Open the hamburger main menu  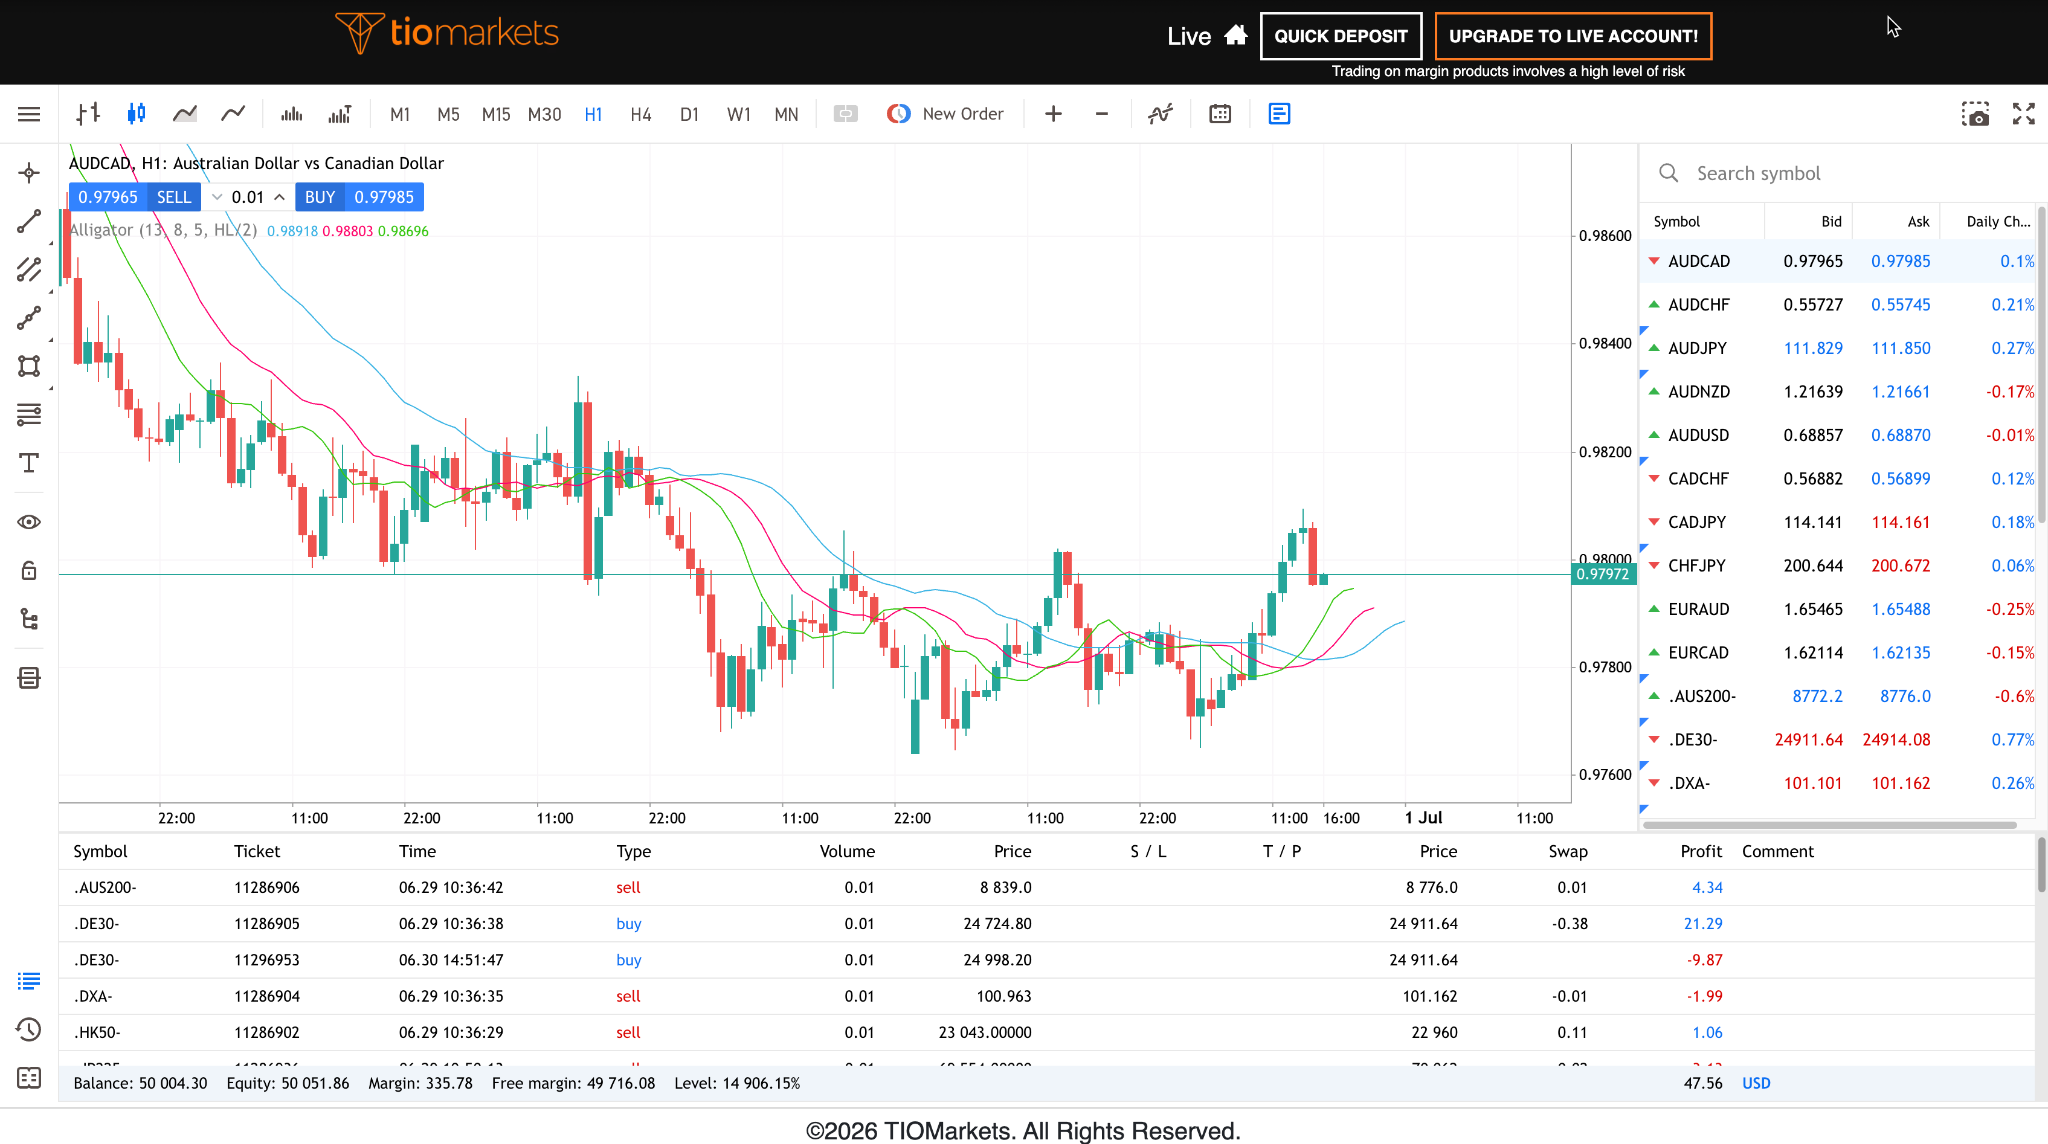click(x=29, y=114)
